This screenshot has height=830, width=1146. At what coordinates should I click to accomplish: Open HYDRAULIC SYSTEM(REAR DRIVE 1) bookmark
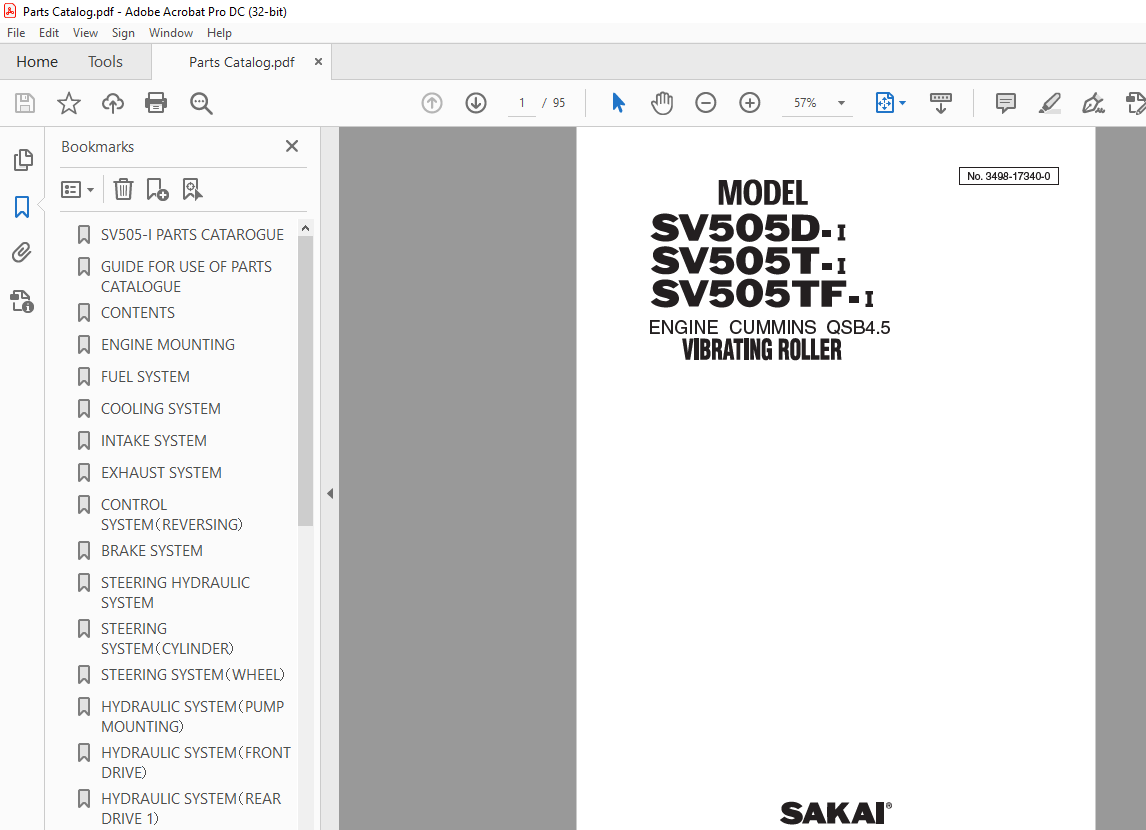[191, 808]
